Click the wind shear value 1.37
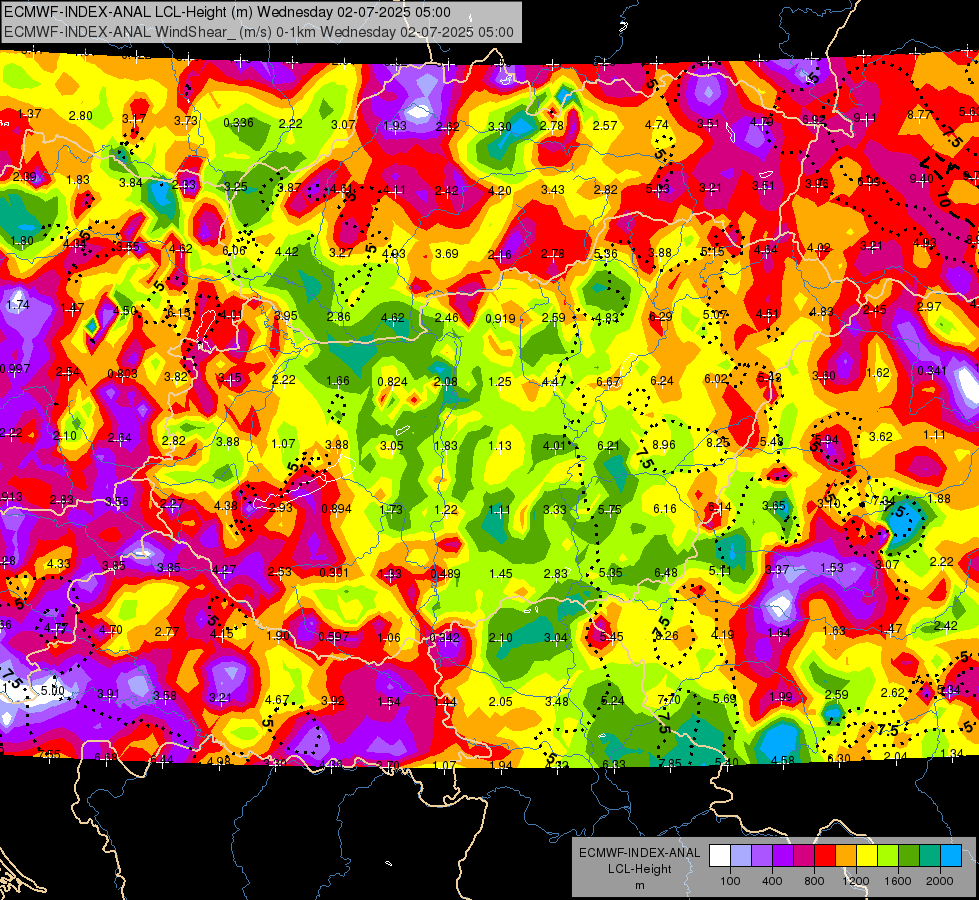979x900 pixels. coord(29,114)
